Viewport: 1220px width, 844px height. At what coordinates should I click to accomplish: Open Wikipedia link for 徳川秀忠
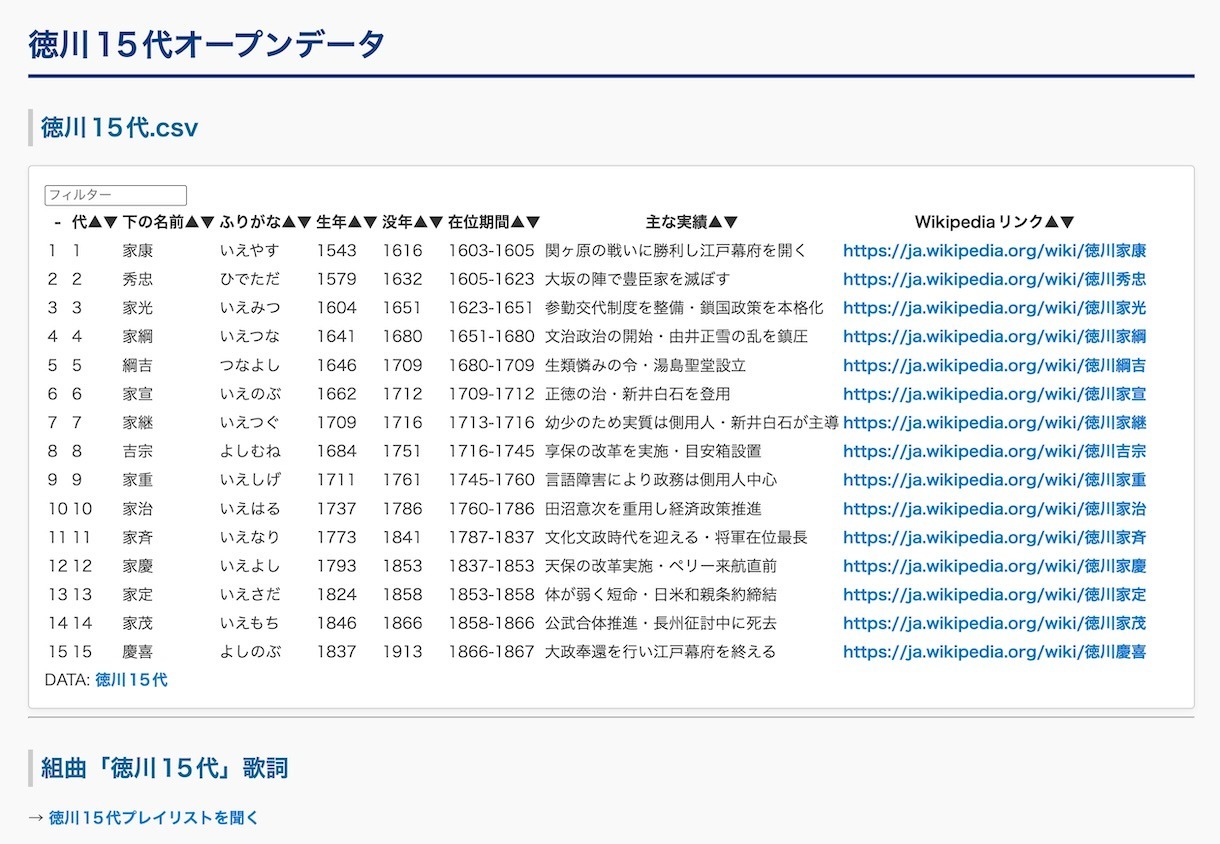click(x=995, y=279)
